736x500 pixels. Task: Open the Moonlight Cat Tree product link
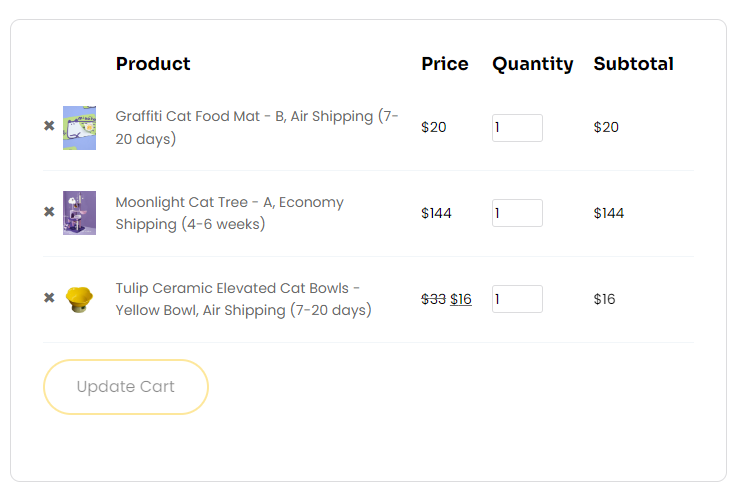(230, 213)
